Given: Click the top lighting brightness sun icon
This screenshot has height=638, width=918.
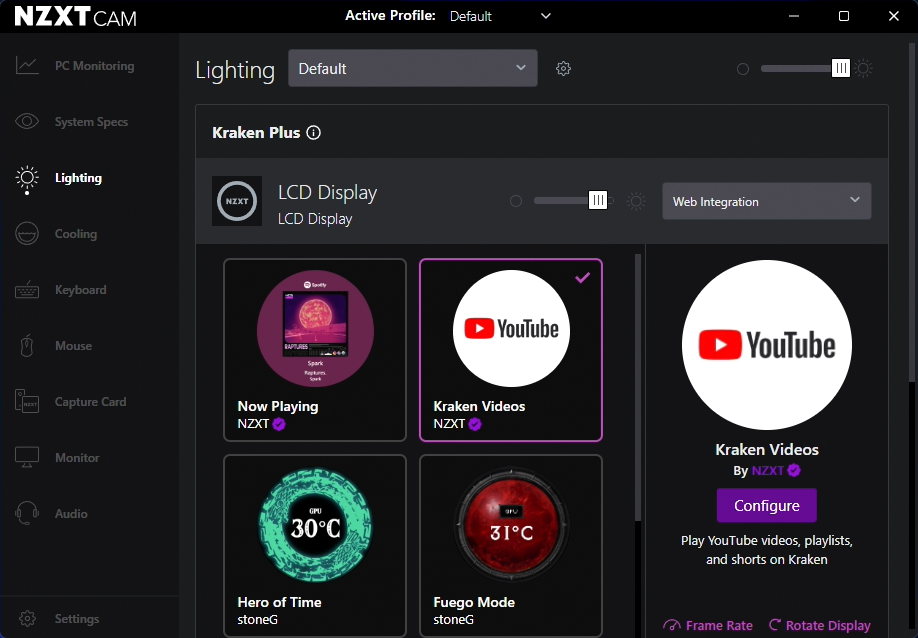Looking at the screenshot, I should pos(862,68).
